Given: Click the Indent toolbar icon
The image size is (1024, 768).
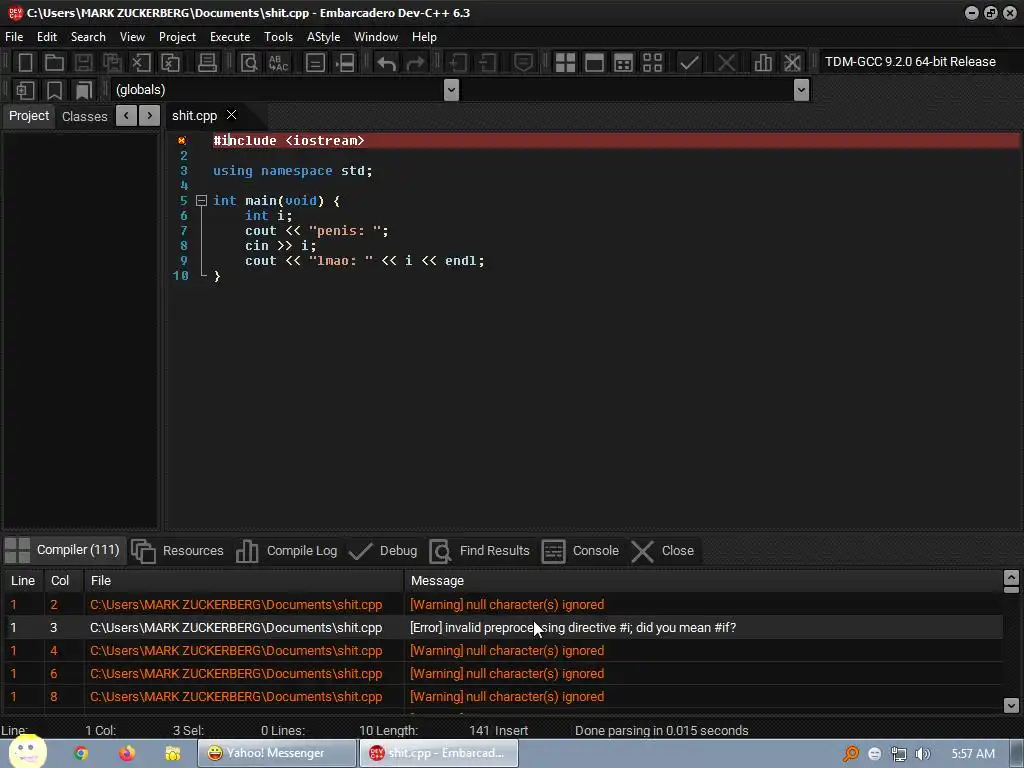Looking at the screenshot, I should 458,63.
